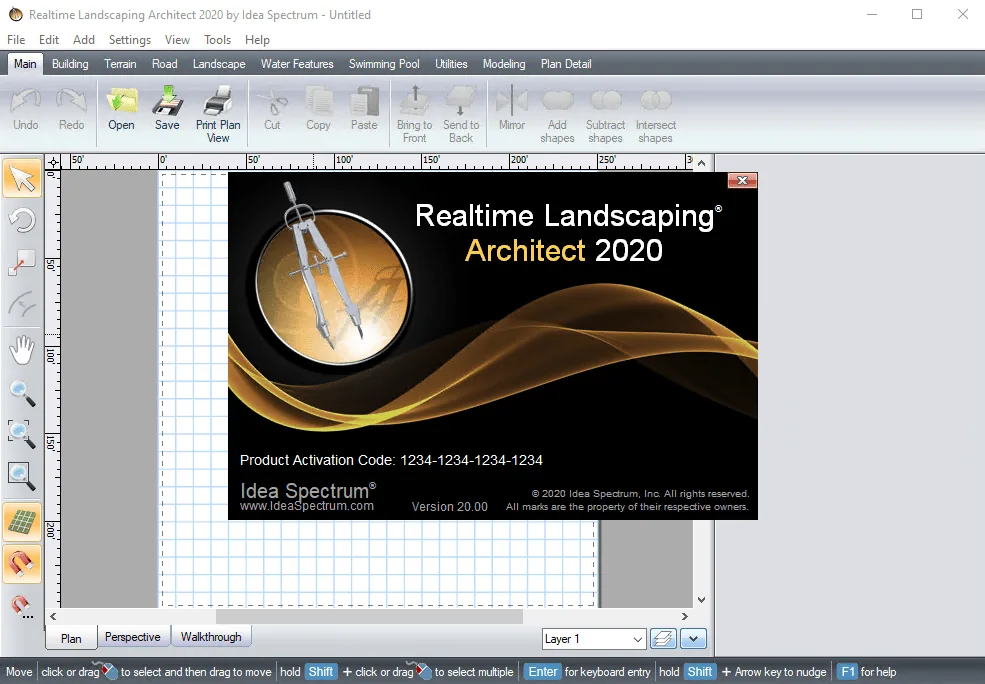Click horizontal scrollbar right arrow
The width and height of the screenshot is (985, 684).
(685, 617)
